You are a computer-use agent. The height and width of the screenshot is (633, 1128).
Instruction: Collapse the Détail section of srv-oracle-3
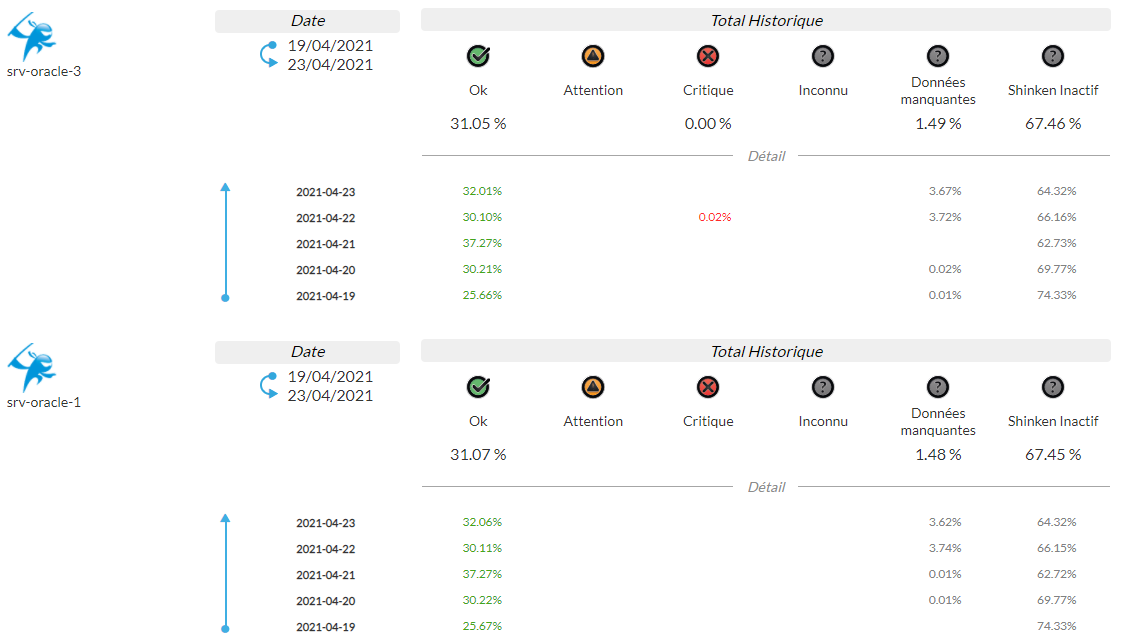(x=766, y=156)
